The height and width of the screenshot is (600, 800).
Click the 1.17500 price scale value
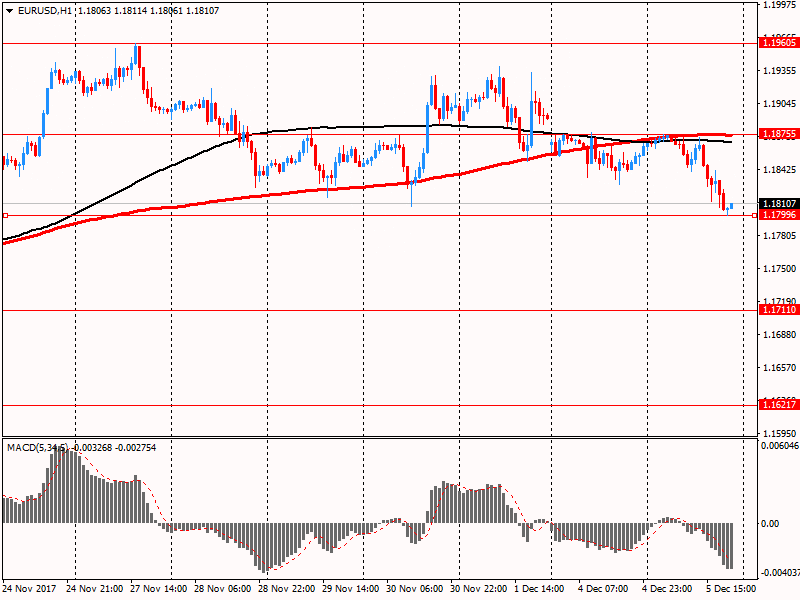(x=779, y=269)
